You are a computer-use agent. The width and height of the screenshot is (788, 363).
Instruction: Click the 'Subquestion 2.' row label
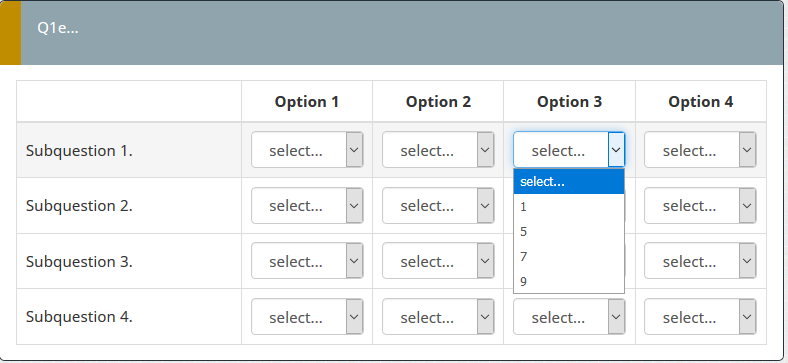[x=79, y=206]
